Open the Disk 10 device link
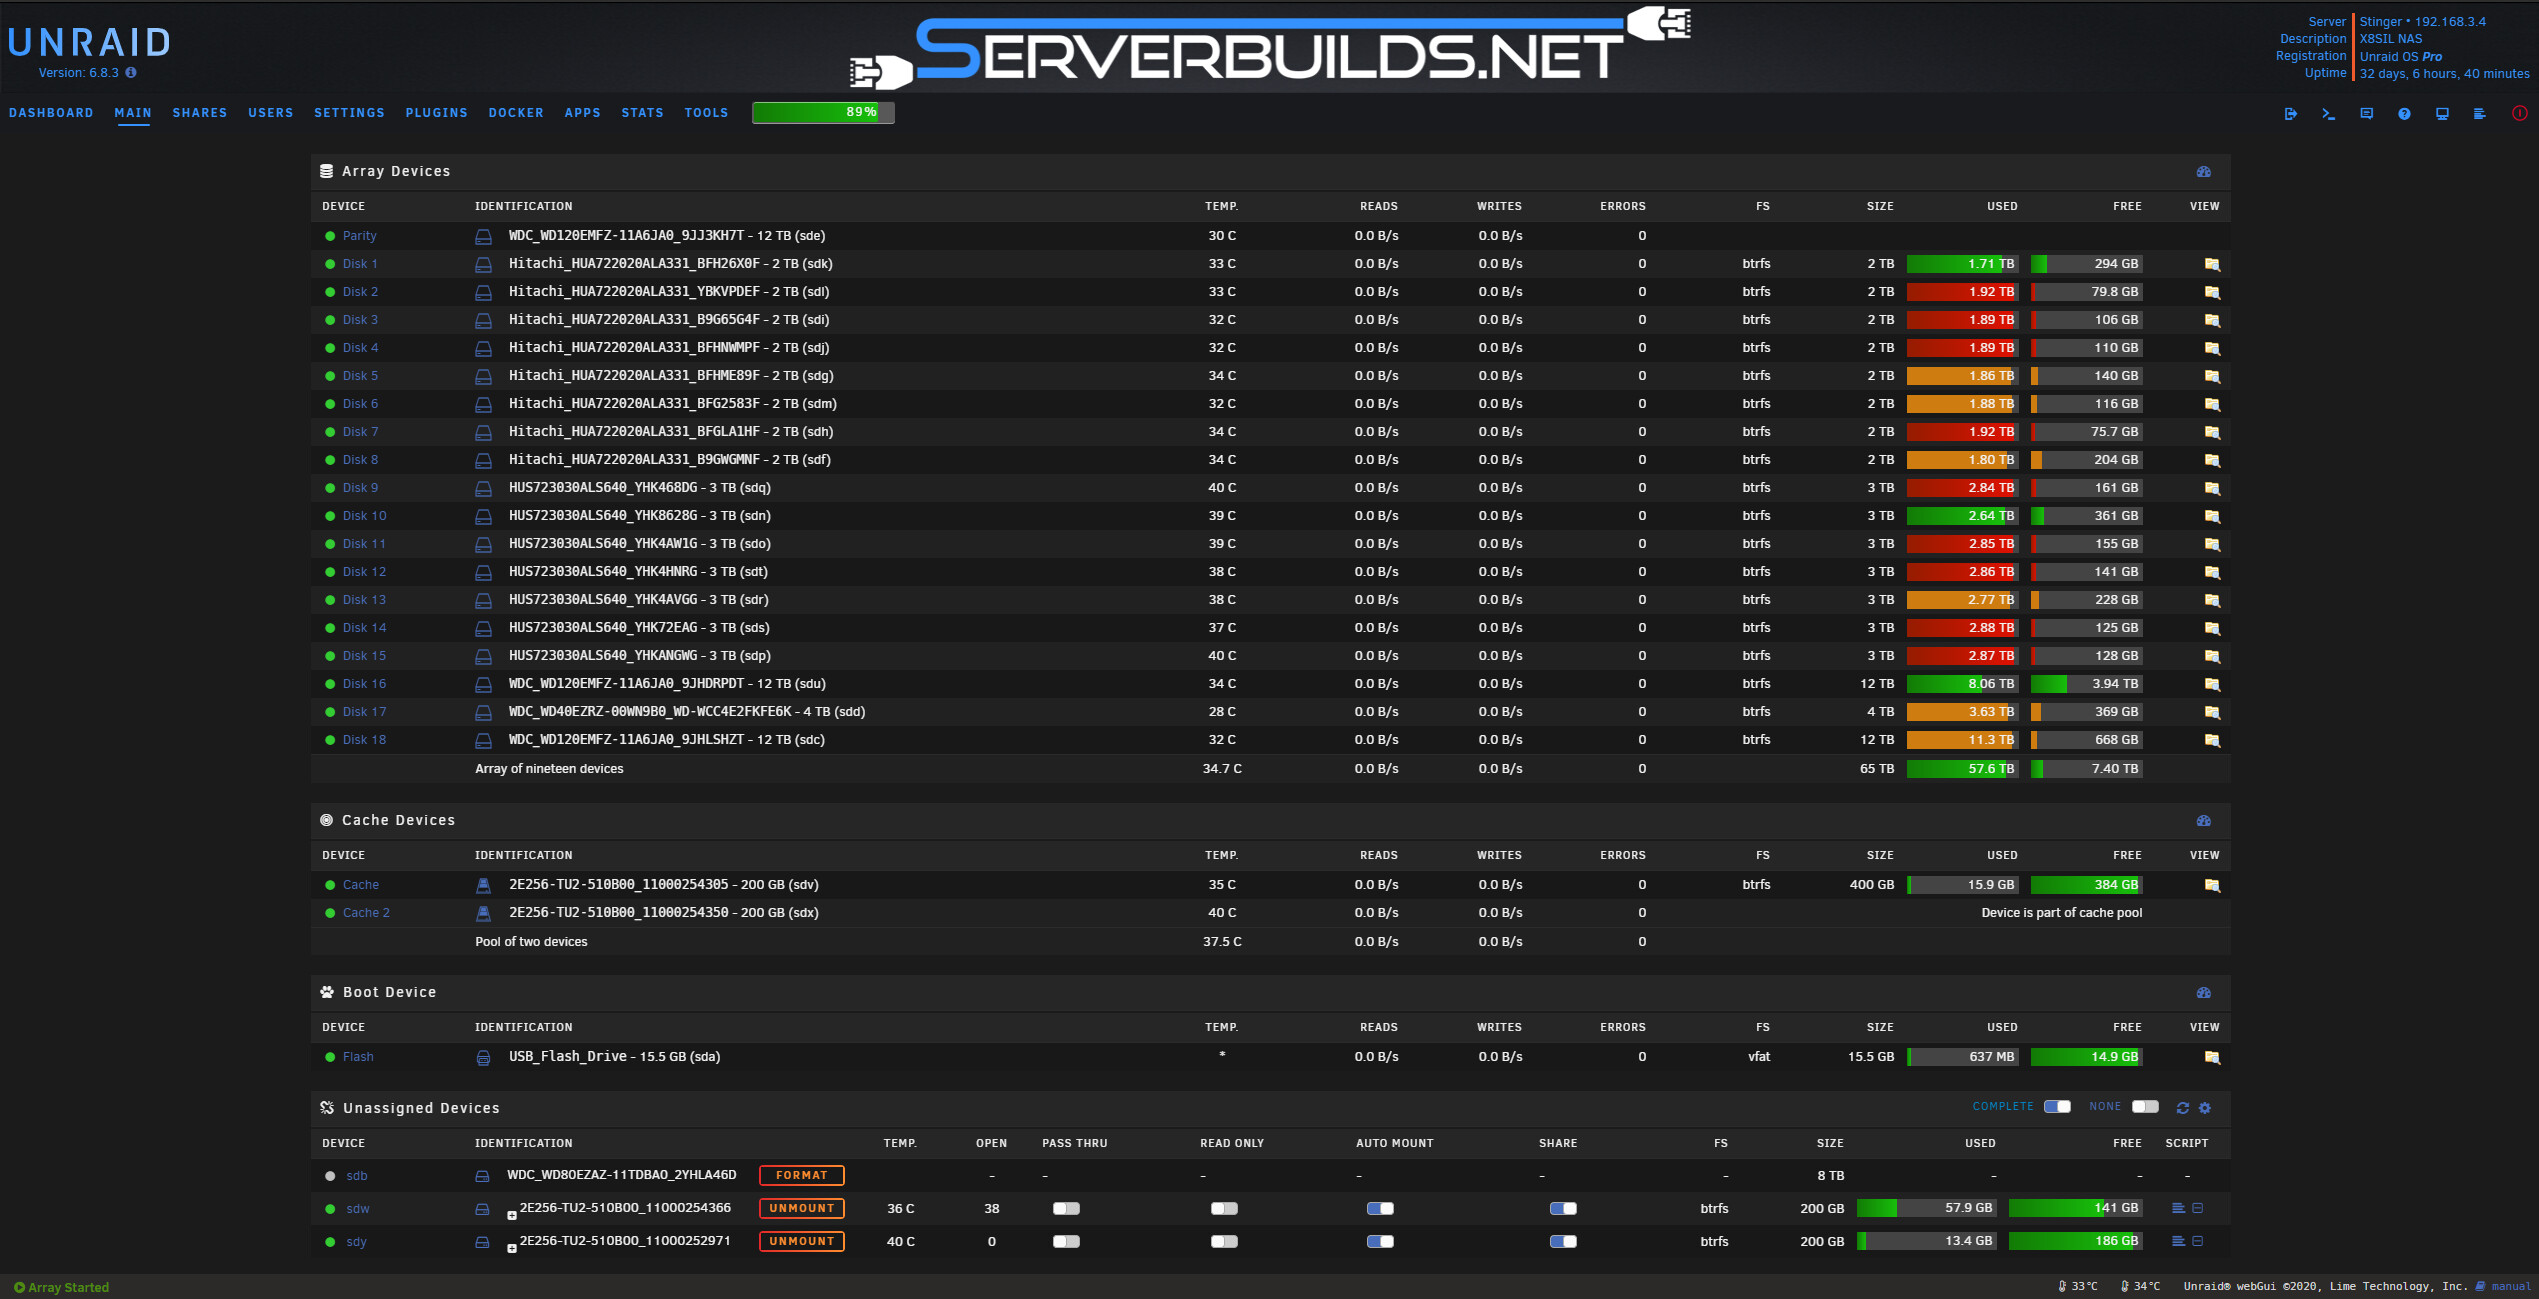This screenshot has width=2539, height=1299. click(364, 517)
